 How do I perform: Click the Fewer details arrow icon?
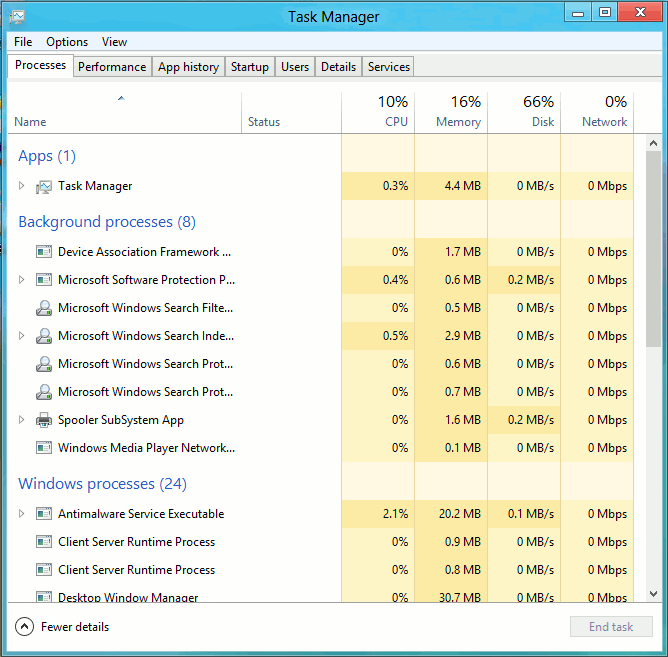point(24,627)
